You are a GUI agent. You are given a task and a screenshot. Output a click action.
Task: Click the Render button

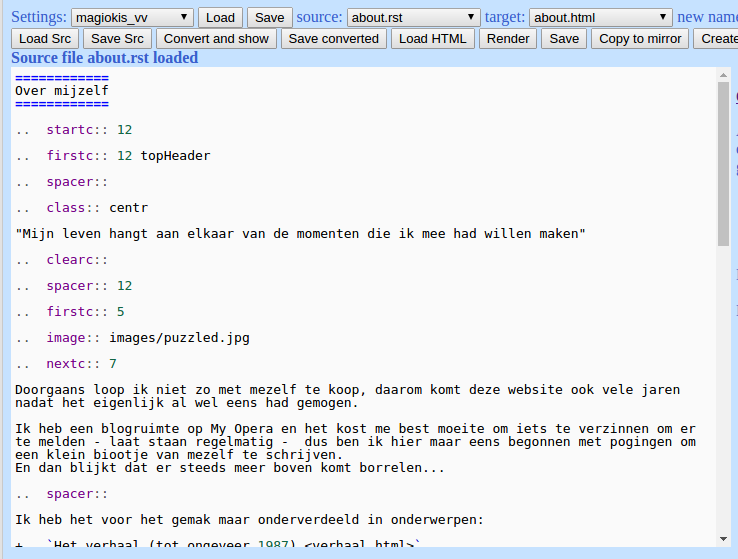[508, 39]
